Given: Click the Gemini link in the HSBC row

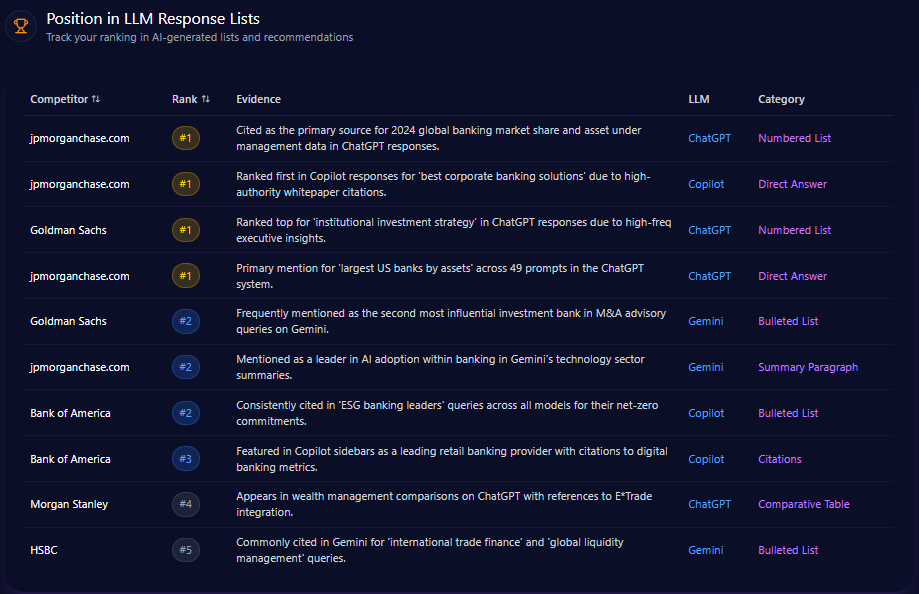Looking at the screenshot, I should pyautogui.click(x=705, y=550).
